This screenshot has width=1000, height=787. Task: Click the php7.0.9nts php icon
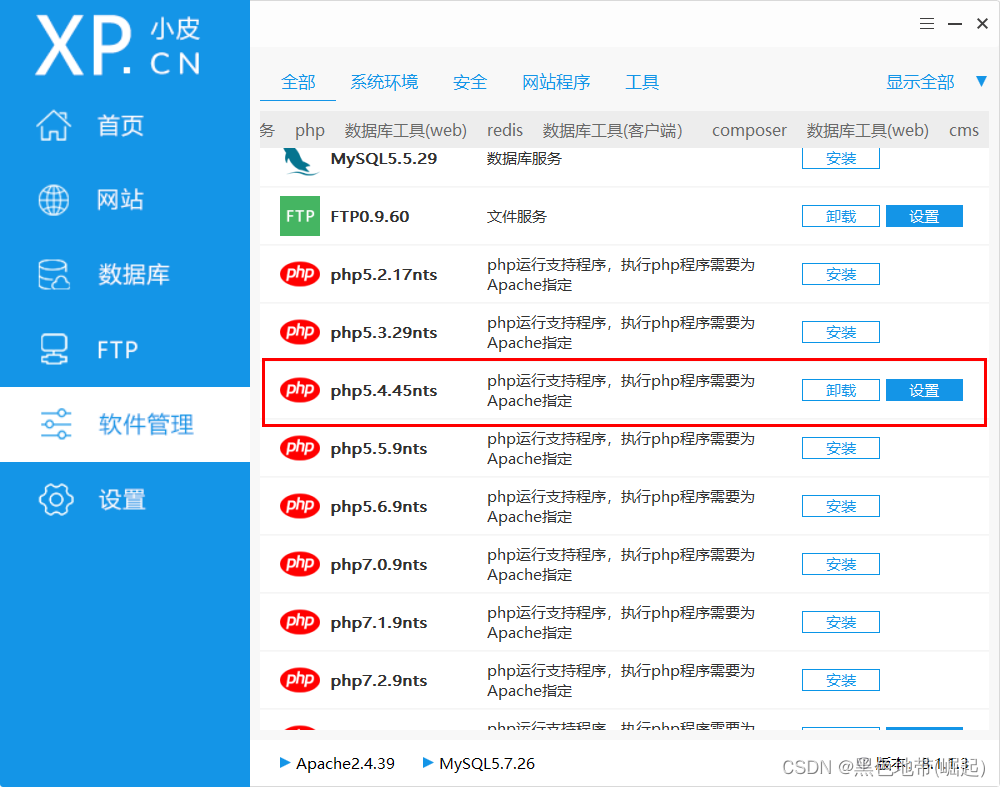point(300,564)
